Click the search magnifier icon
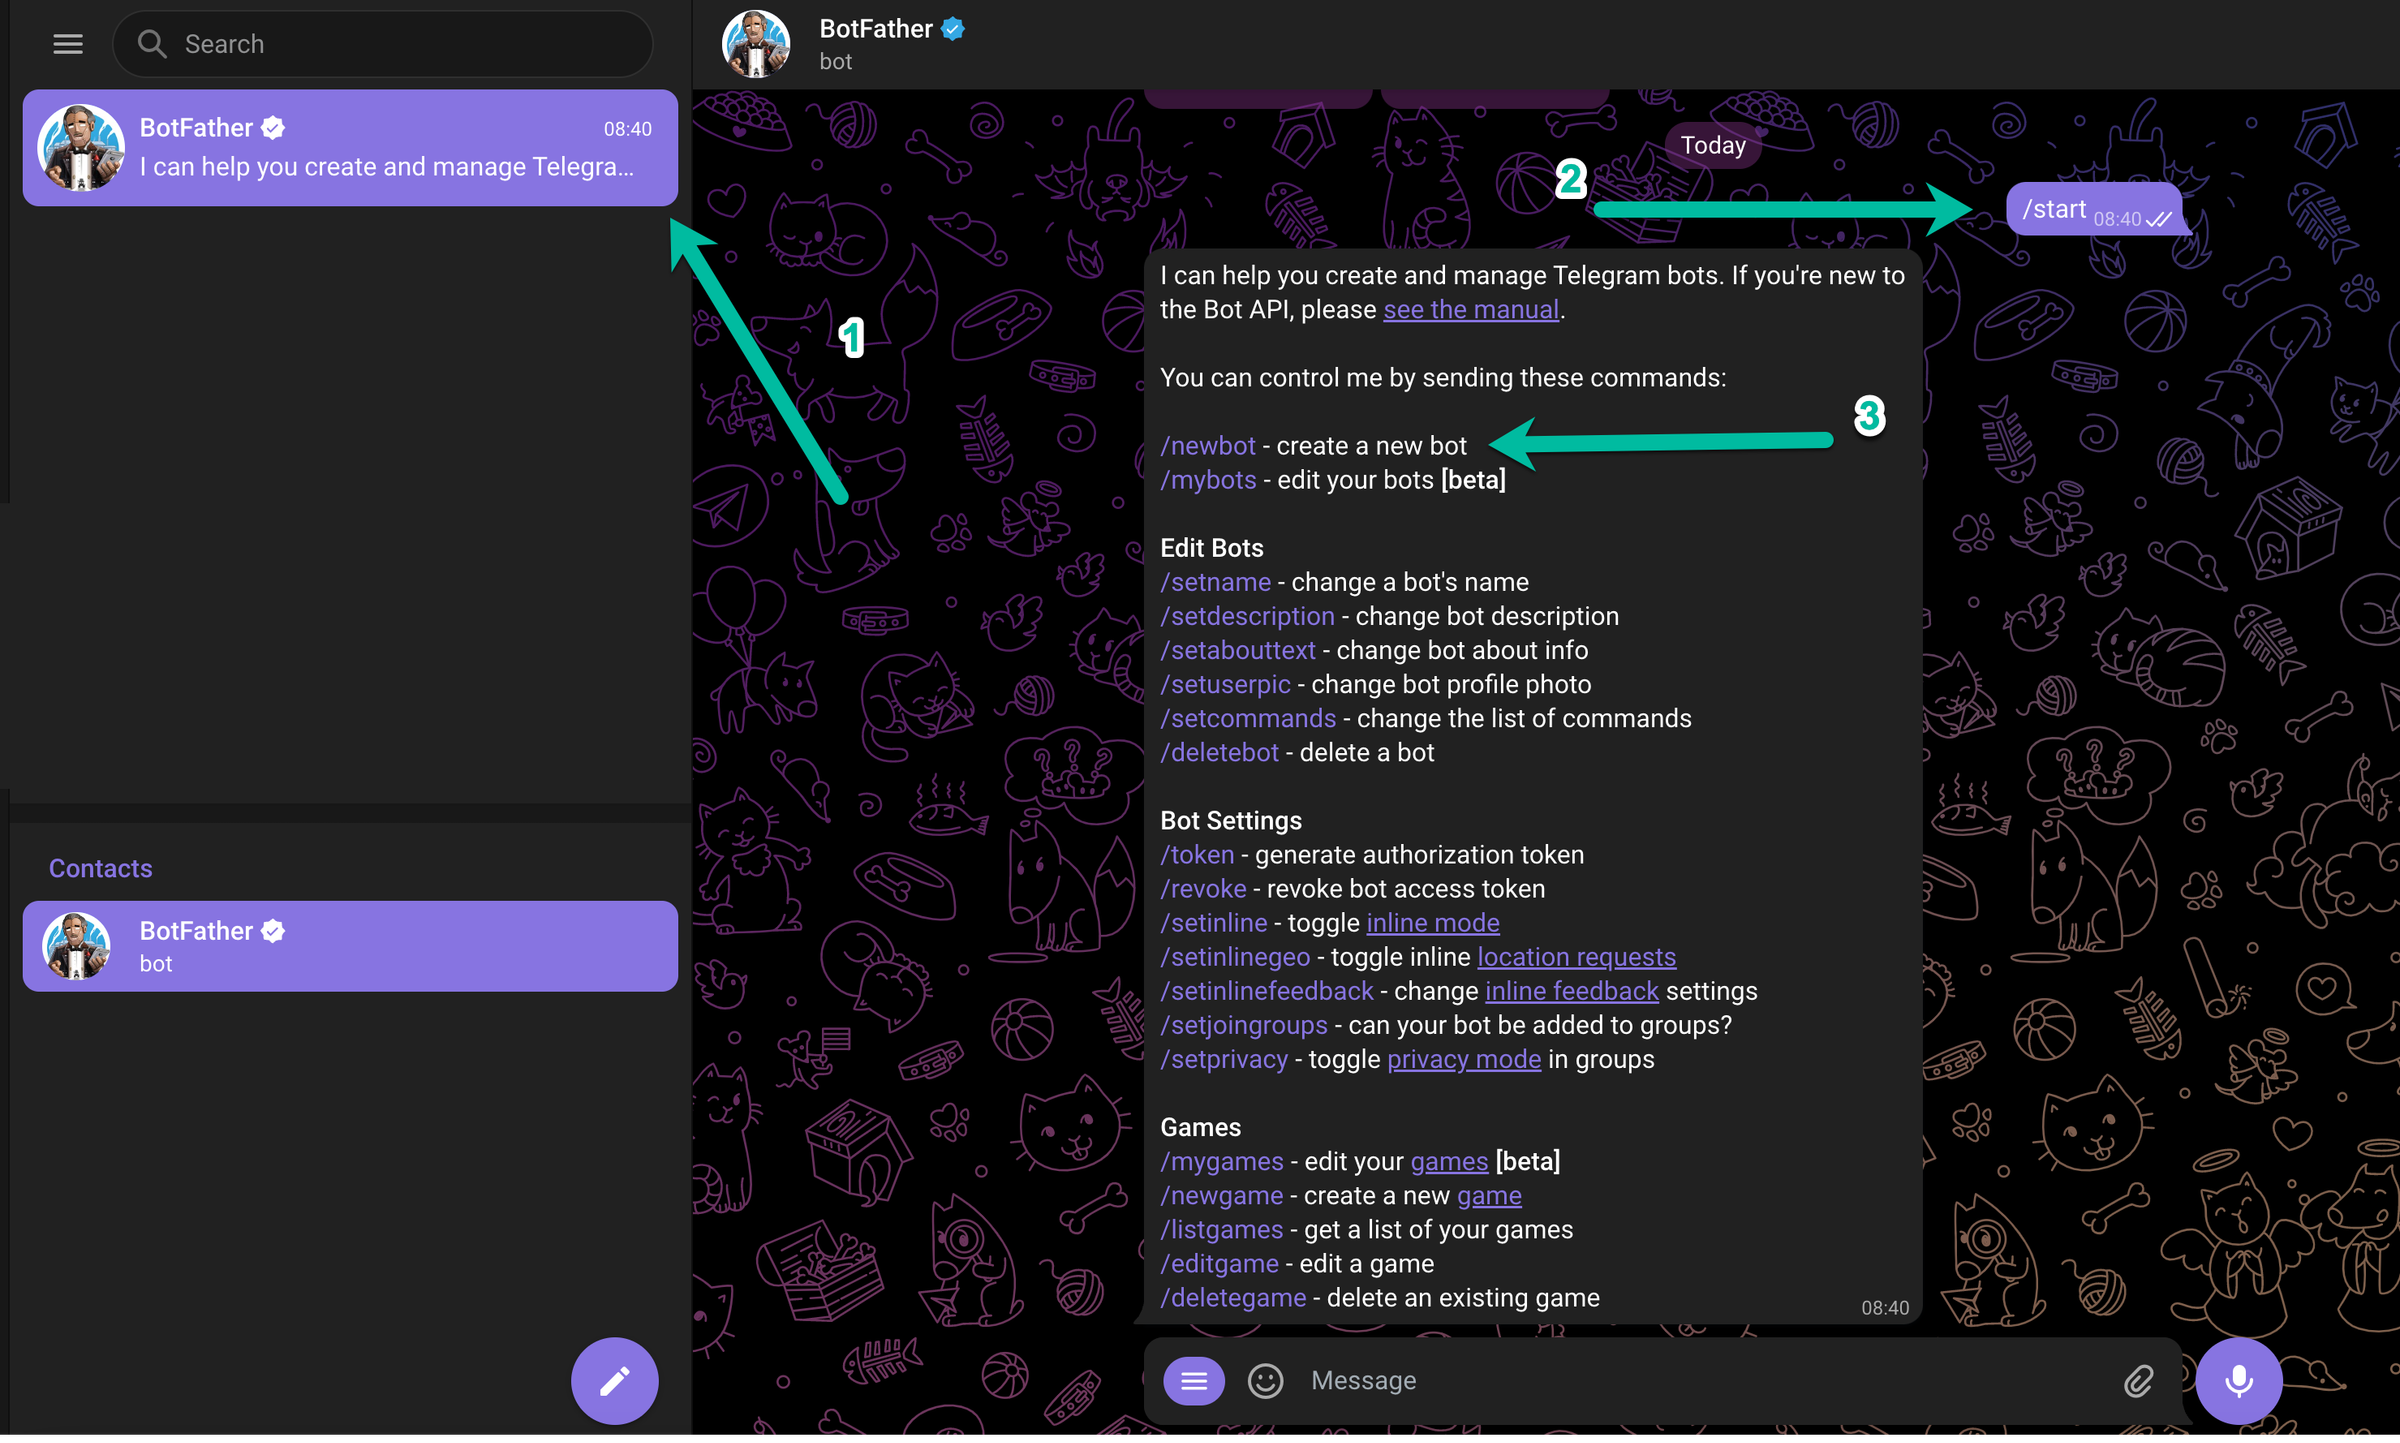Image resolution: width=2400 pixels, height=1443 pixels. click(x=152, y=43)
